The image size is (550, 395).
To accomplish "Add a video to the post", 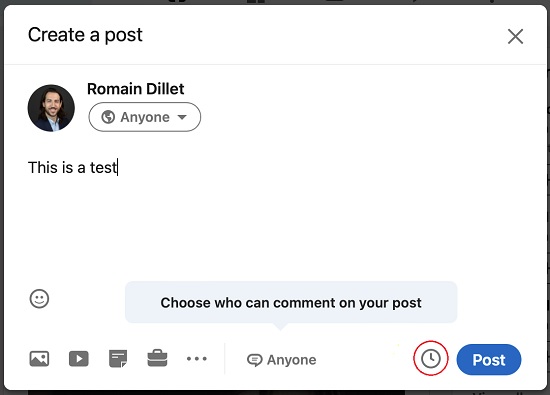I will tap(79, 359).
